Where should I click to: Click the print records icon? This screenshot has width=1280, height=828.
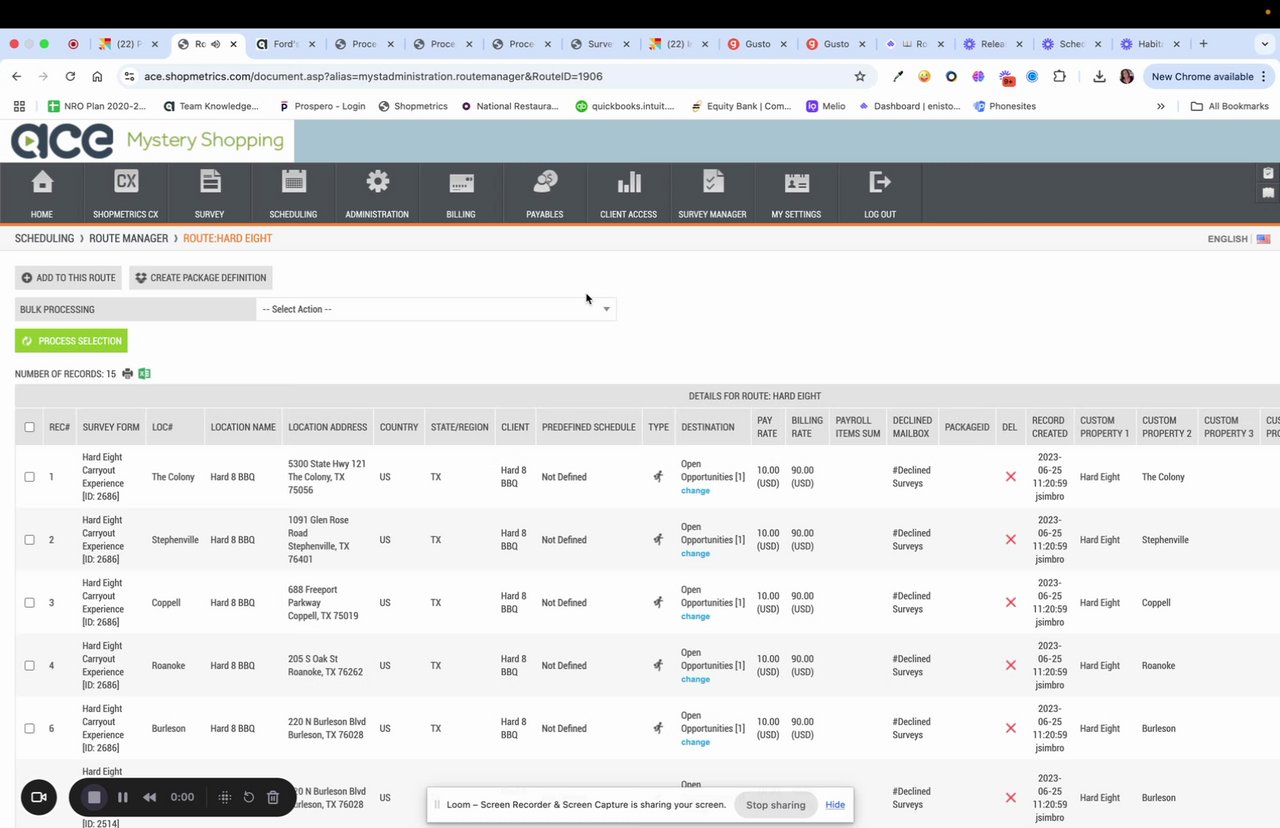[x=127, y=374]
